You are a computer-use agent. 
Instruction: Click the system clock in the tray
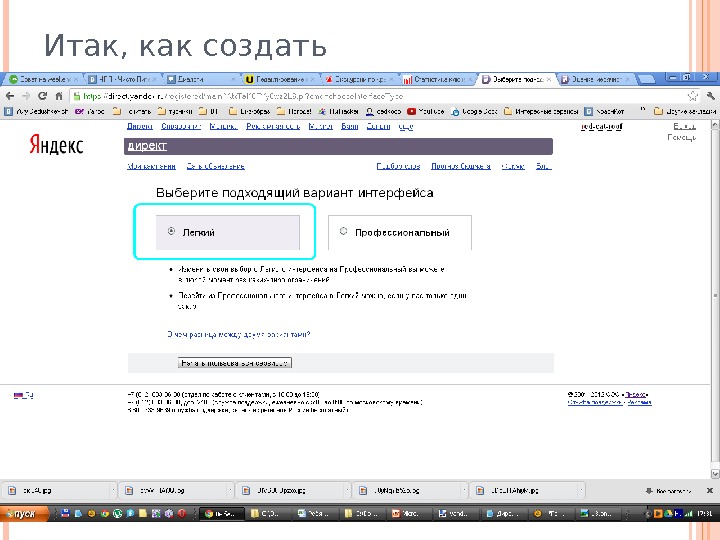pos(703,513)
